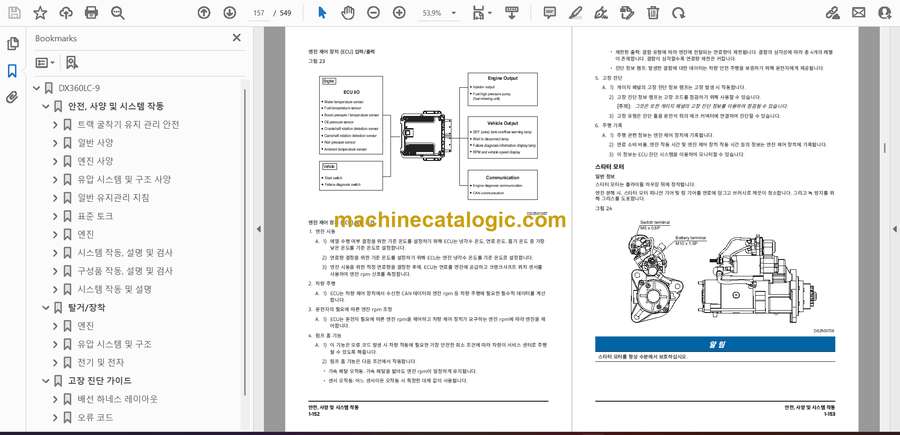Open the page fit options dropdown

[481, 13]
